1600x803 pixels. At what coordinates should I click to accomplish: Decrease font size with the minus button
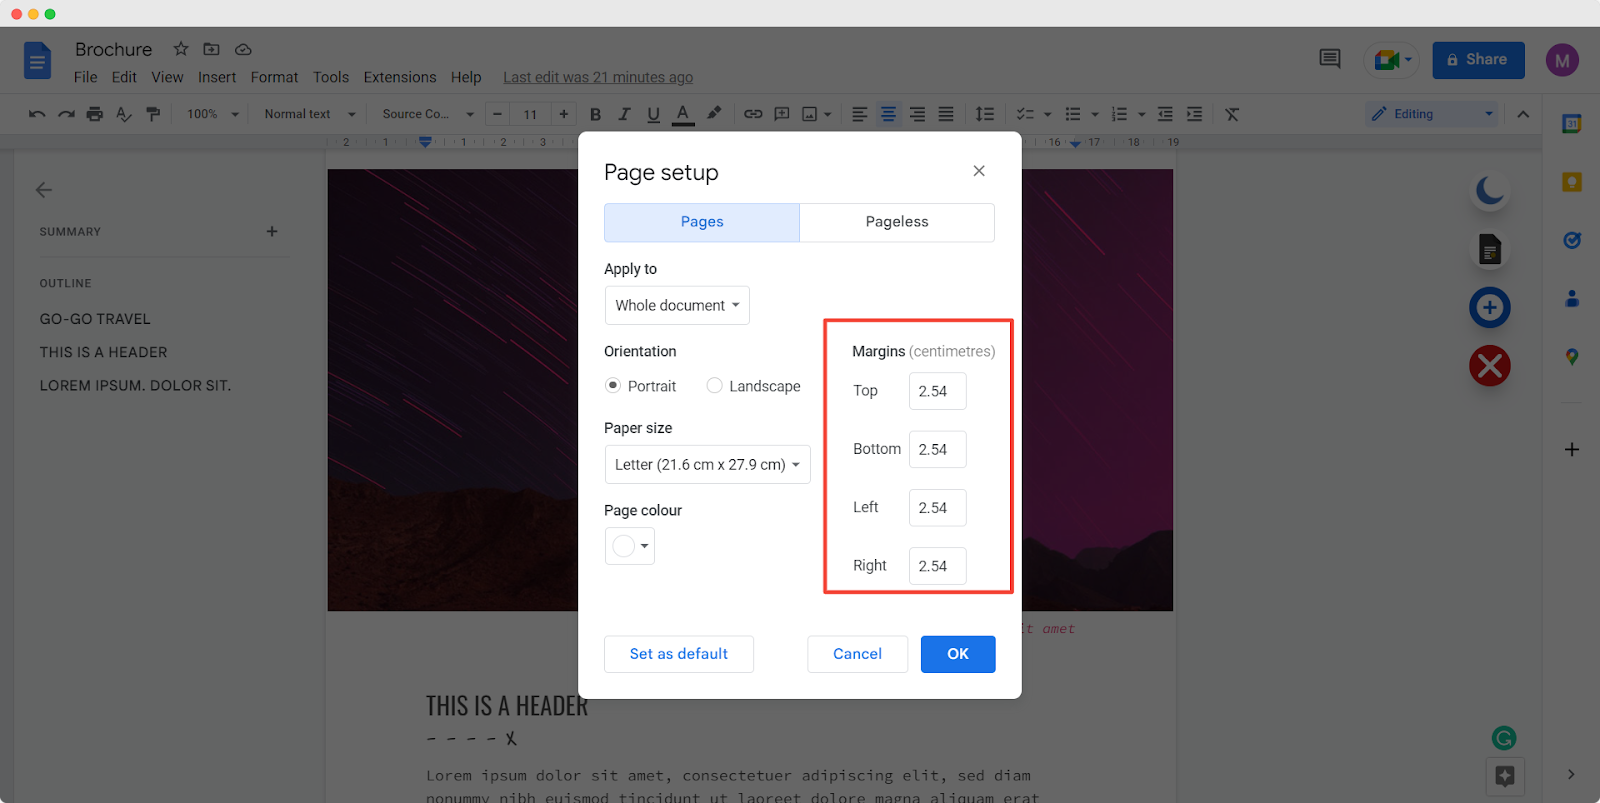pos(497,114)
